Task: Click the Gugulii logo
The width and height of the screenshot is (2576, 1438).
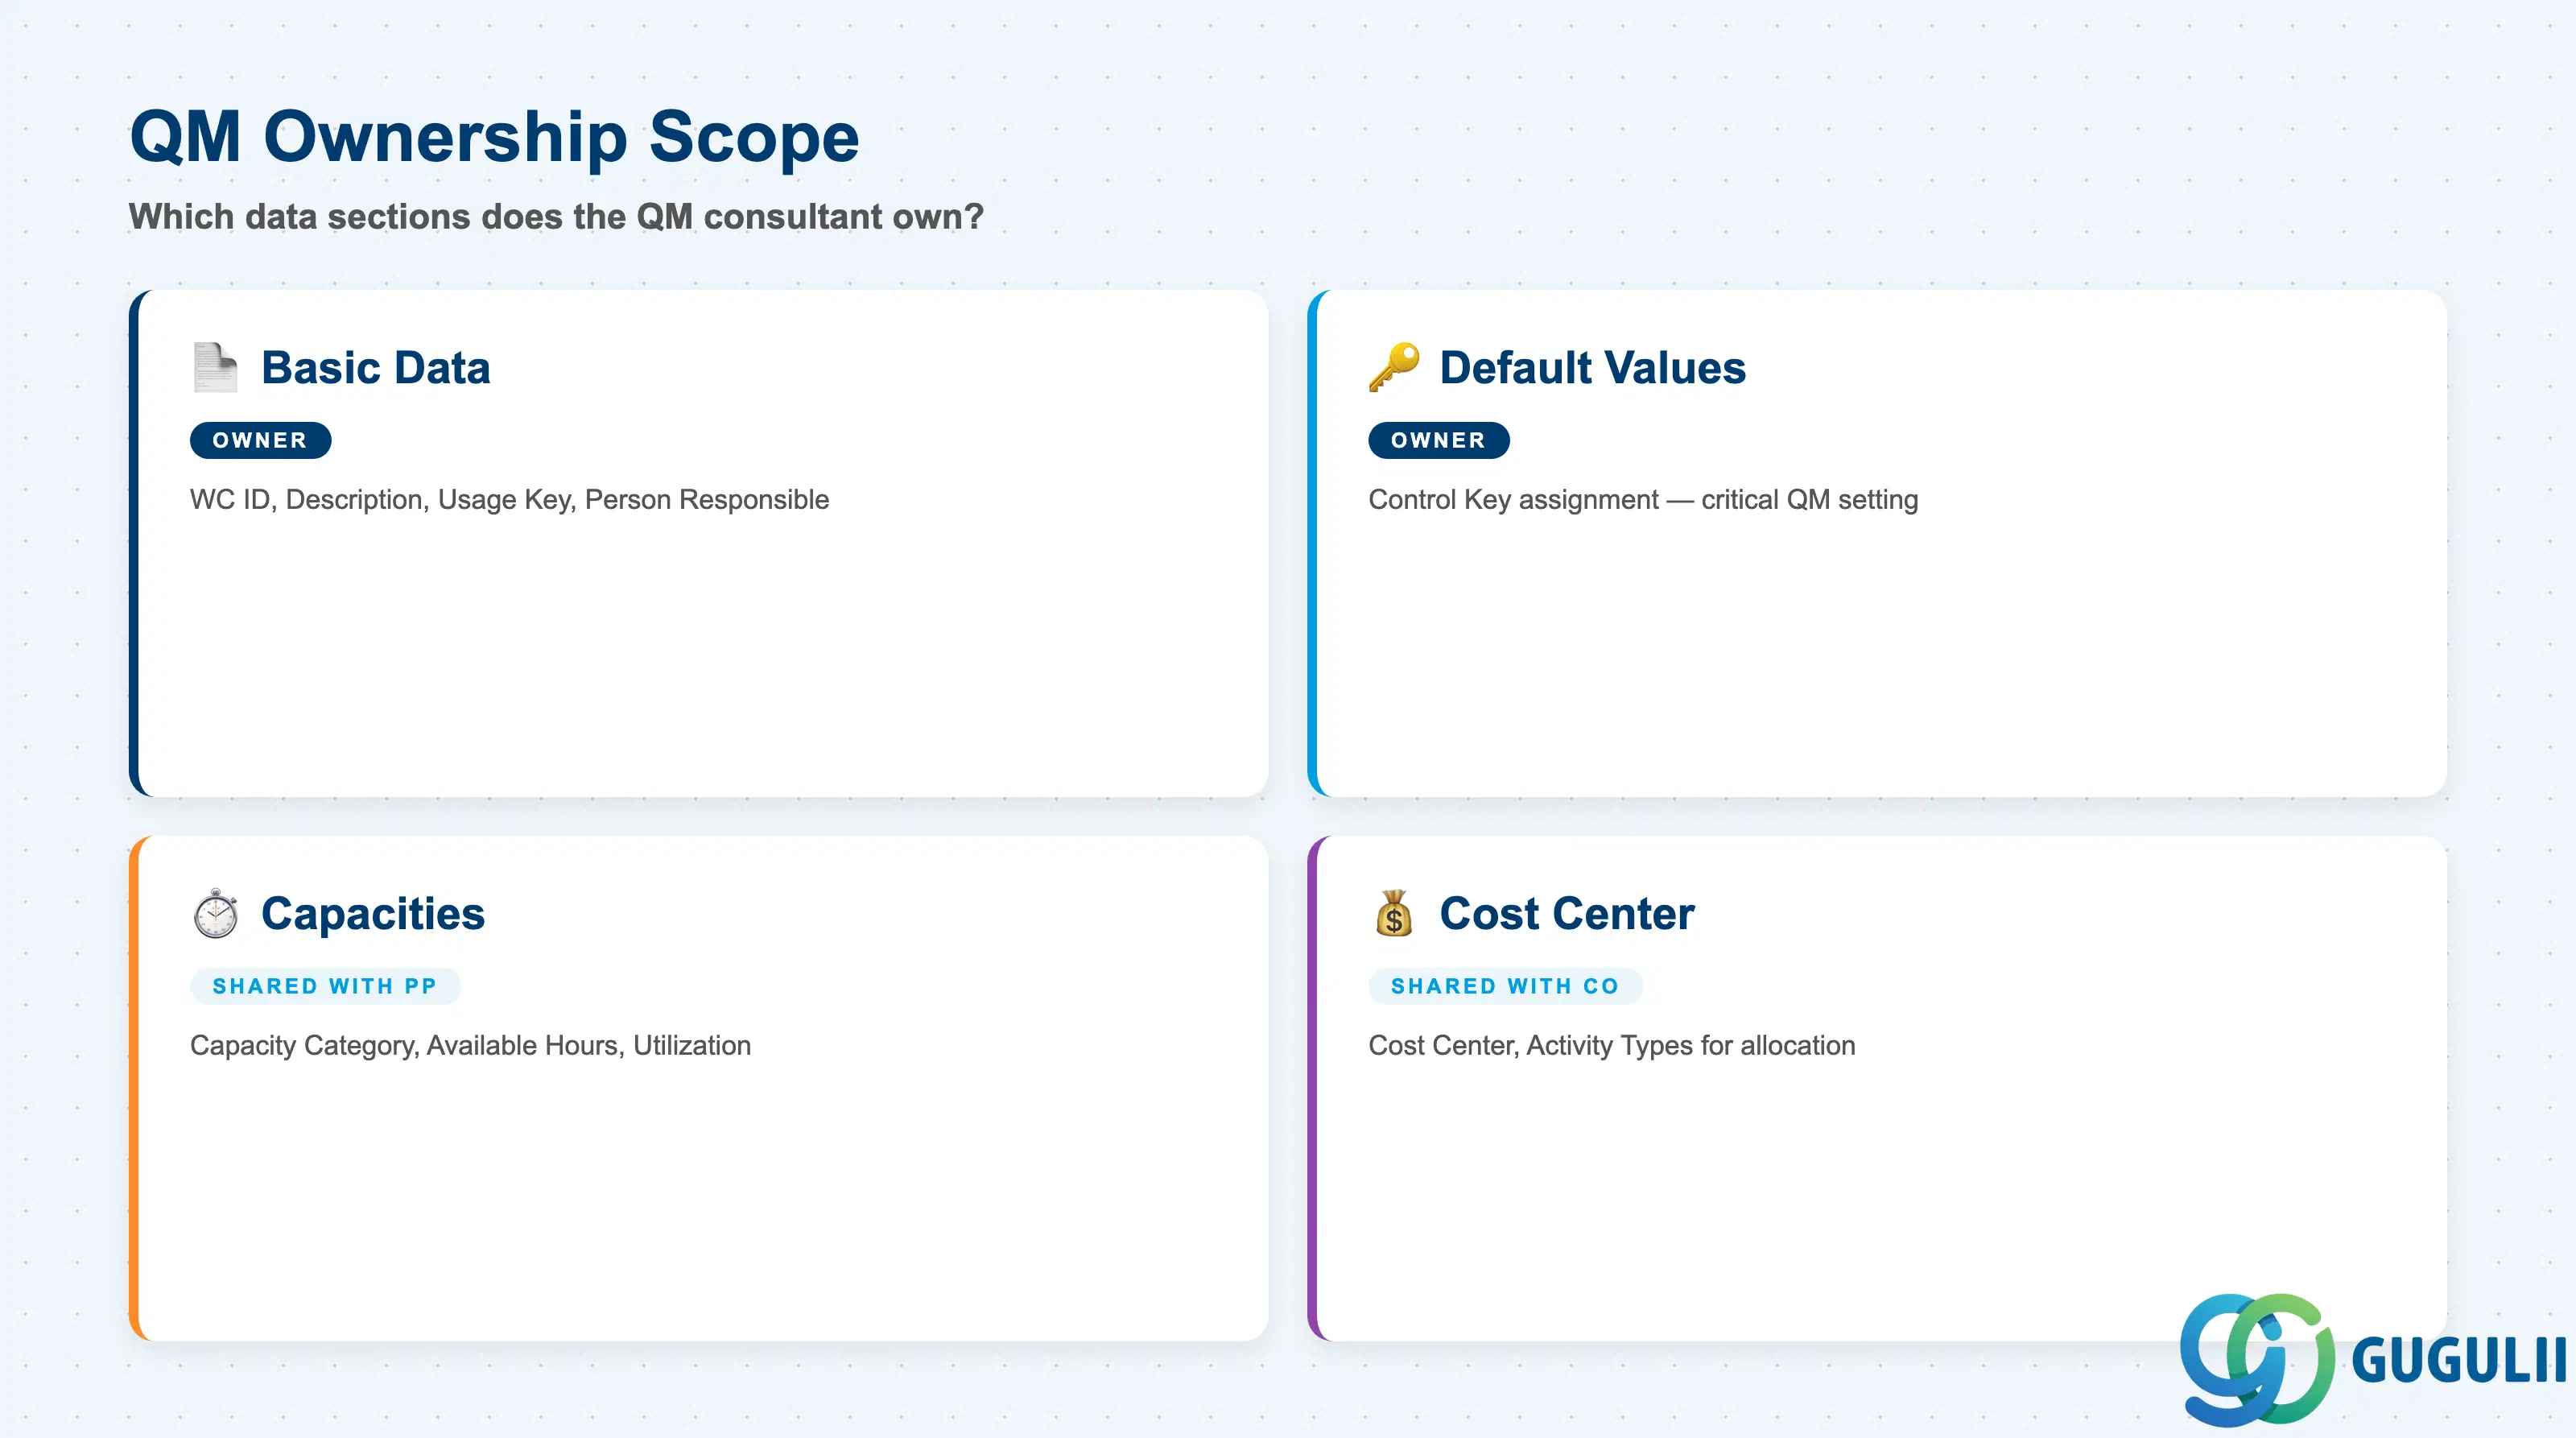Action: pos(2372,1360)
